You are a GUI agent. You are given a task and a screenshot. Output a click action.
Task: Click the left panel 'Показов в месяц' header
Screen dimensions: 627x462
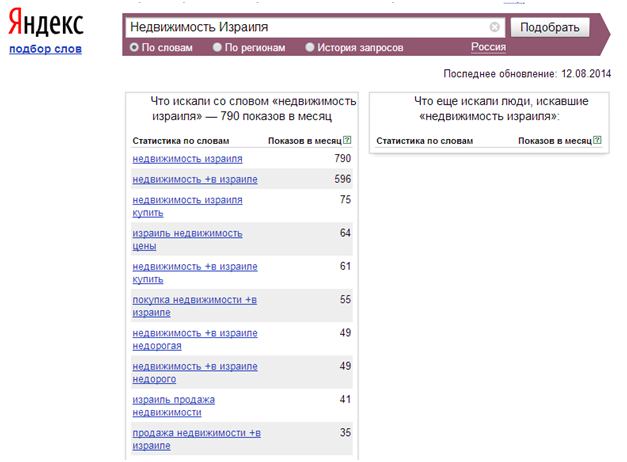click(x=305, y=141)
